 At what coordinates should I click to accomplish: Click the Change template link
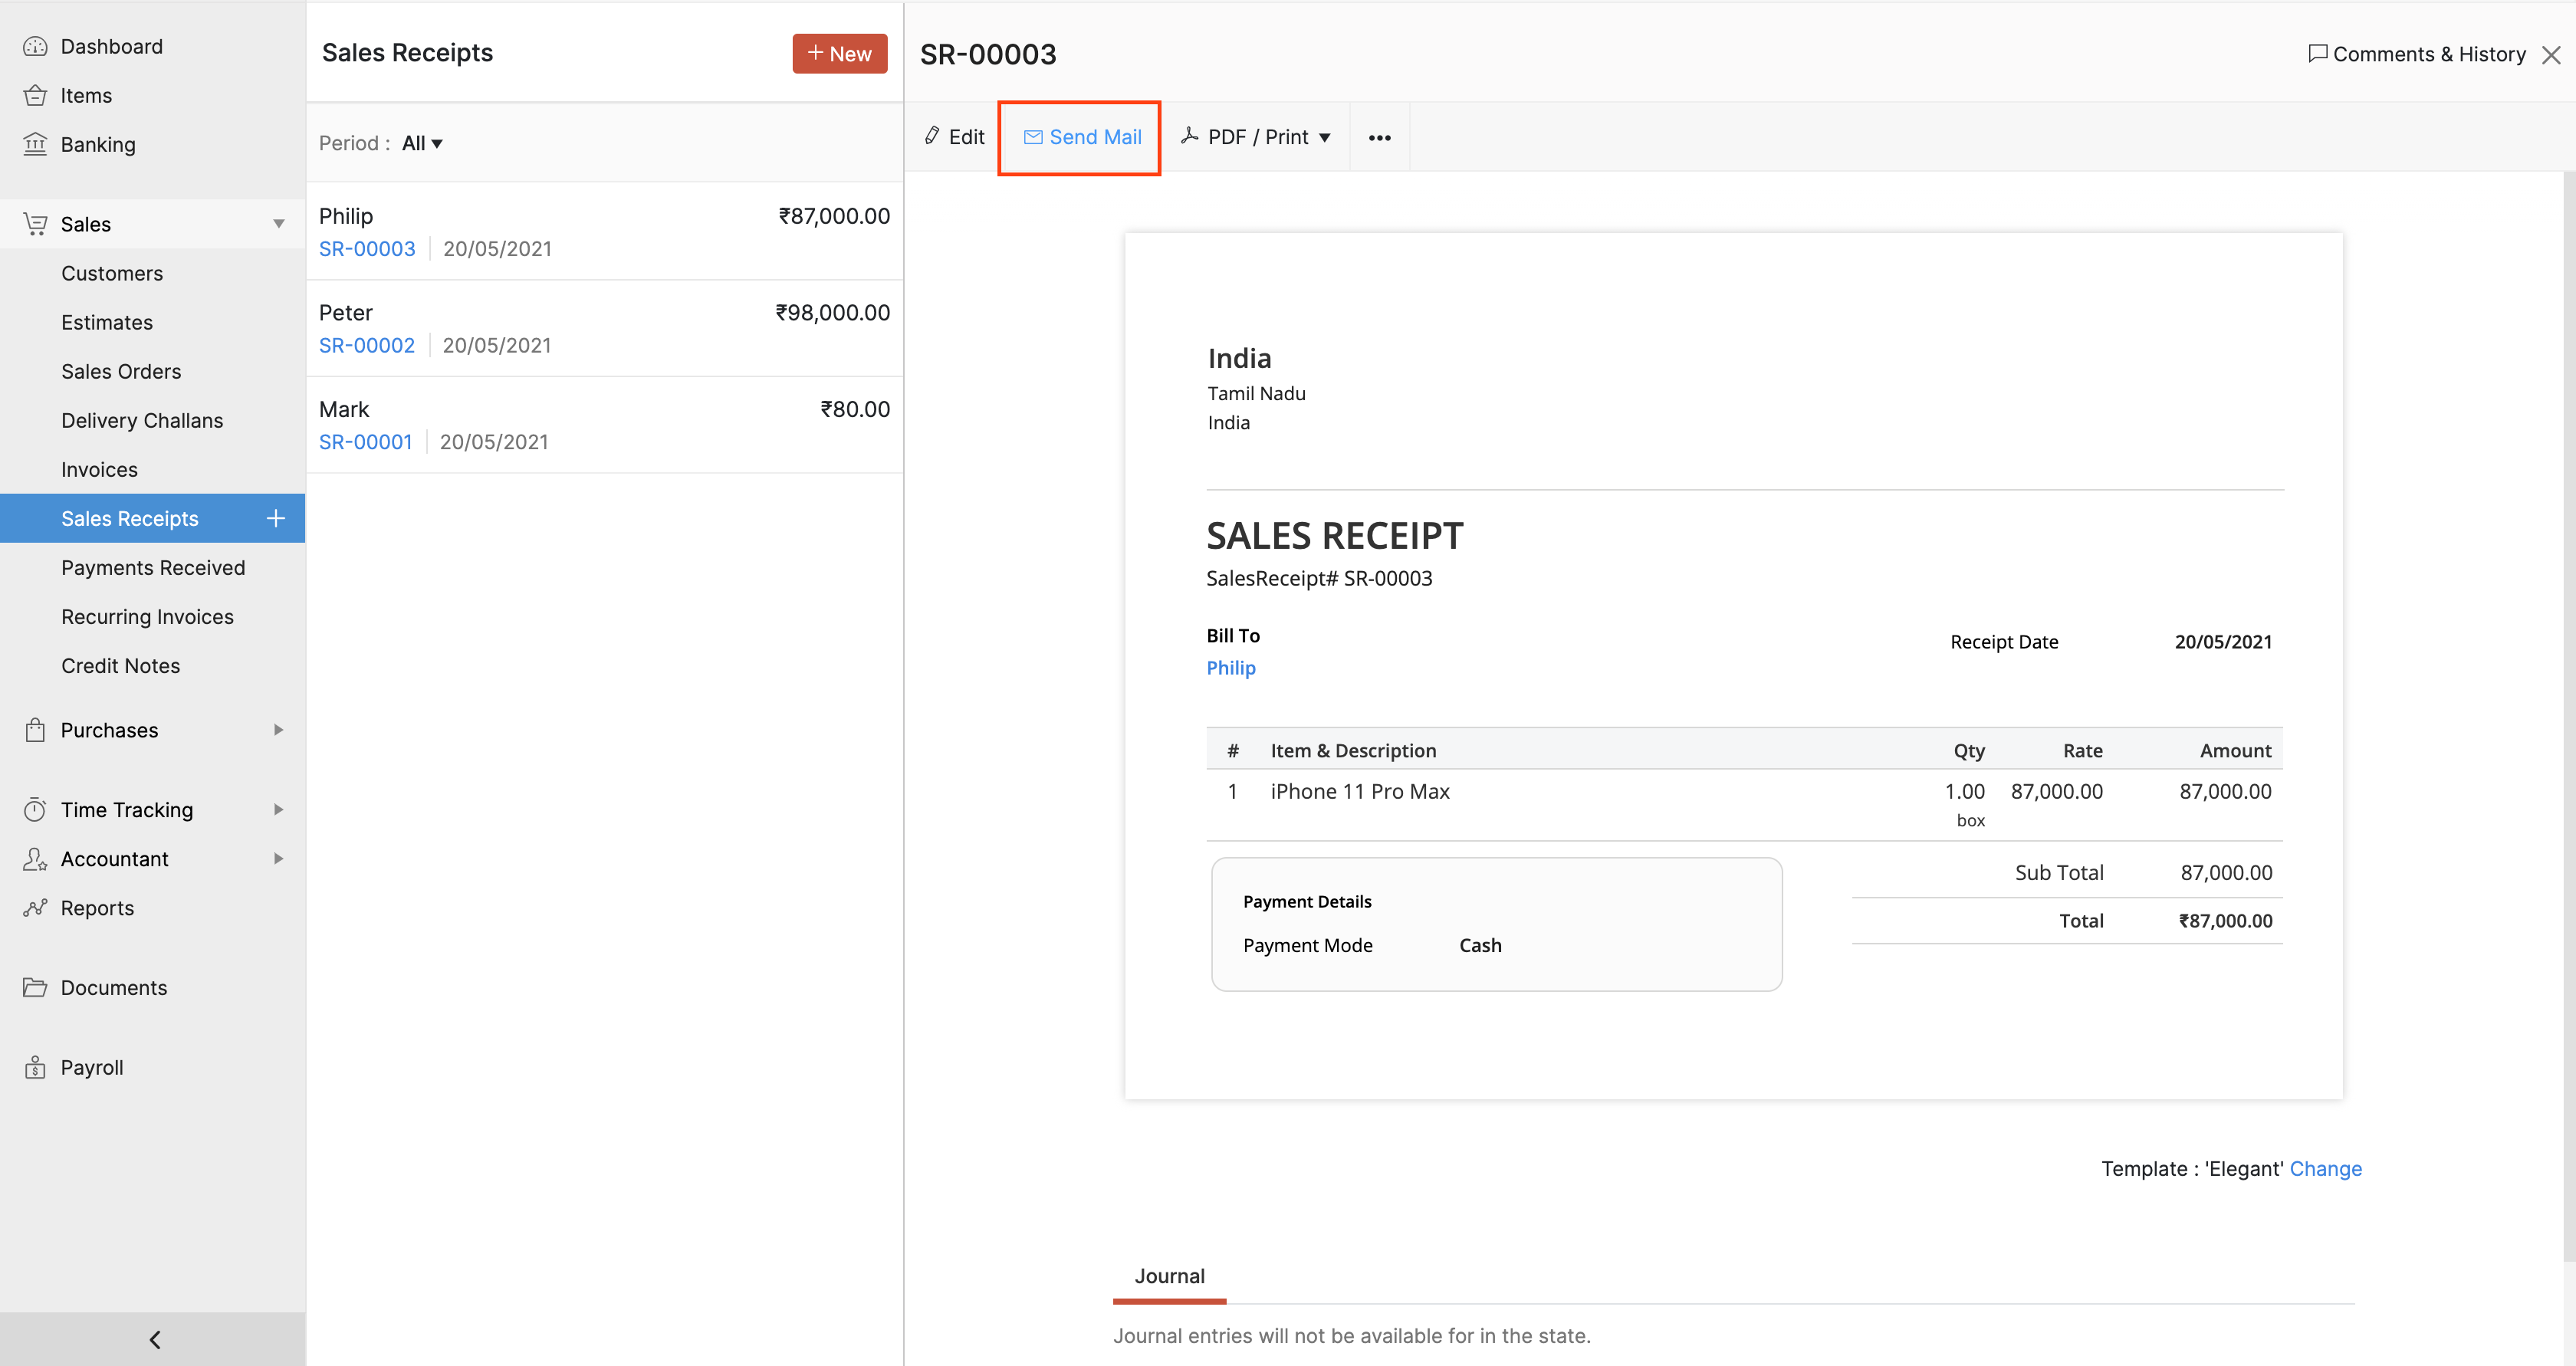(2325, 1169)
